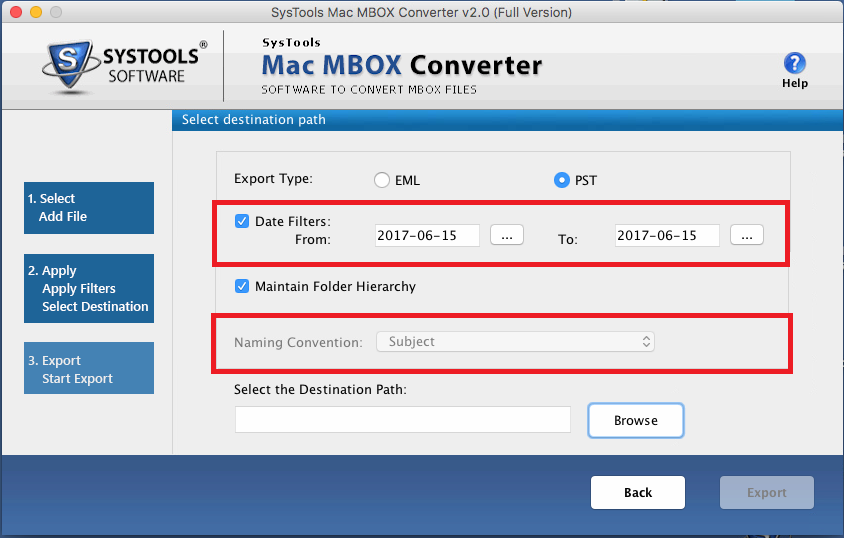Minimize the window with yellow button
The width and height of the screenshot is (844, 538).
pos(36,12)
